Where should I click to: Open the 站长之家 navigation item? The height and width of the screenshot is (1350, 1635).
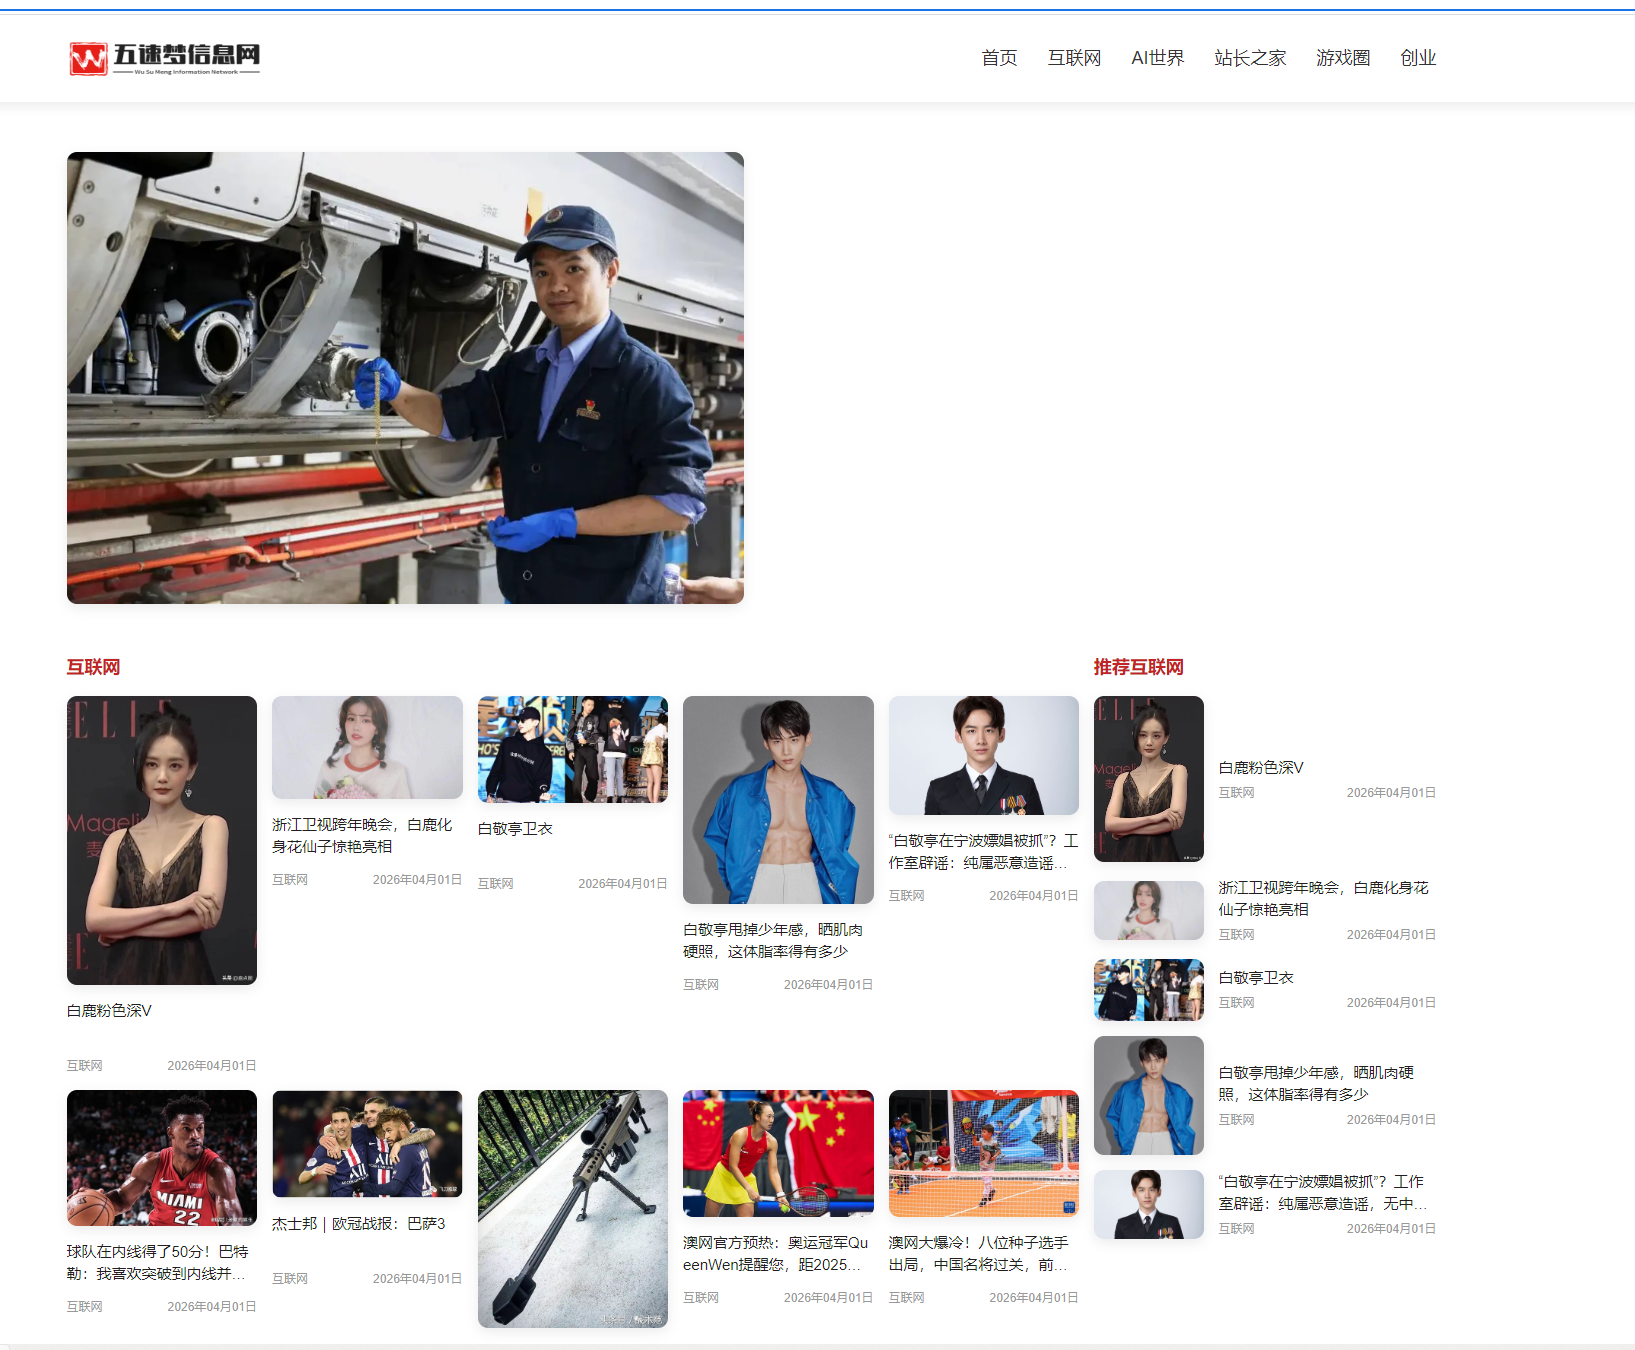tap(1249, 58)
